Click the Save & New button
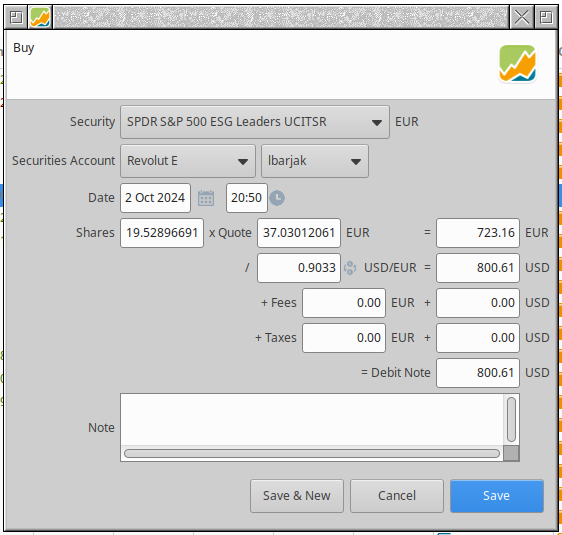Image resolution: width=562 pixels, height=535 pixels. (x=297, y=496)
